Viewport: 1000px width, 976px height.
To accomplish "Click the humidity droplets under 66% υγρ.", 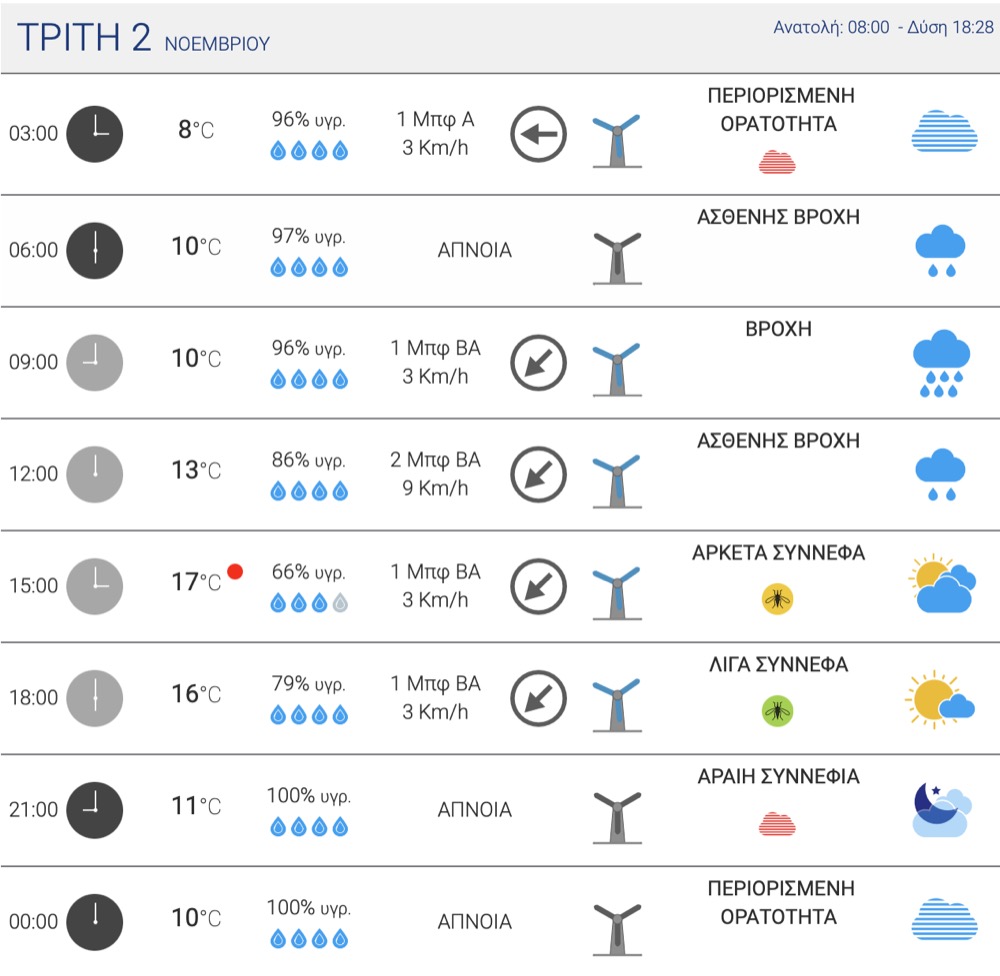I will [x=309, y=603].
